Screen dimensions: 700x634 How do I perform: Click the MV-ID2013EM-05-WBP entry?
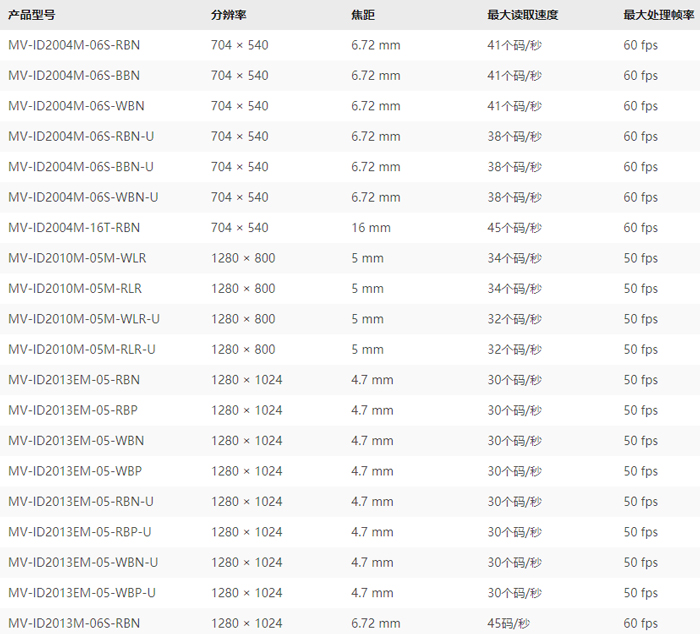click(74, 472)
